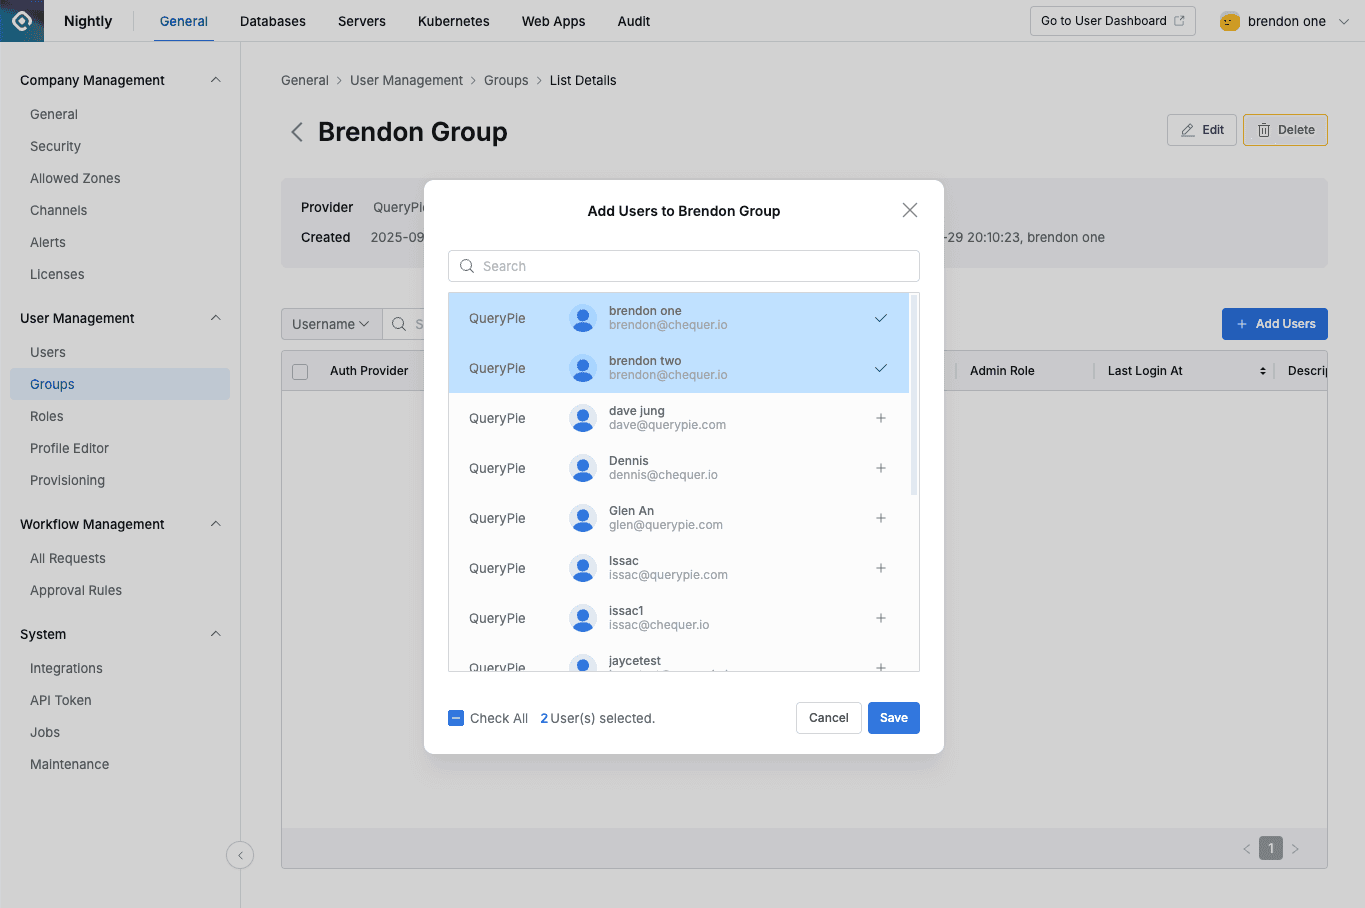Uncheck brendon two's selected checkmark
This screenshot has height=908, width=1365.
(x=881, y=368)
